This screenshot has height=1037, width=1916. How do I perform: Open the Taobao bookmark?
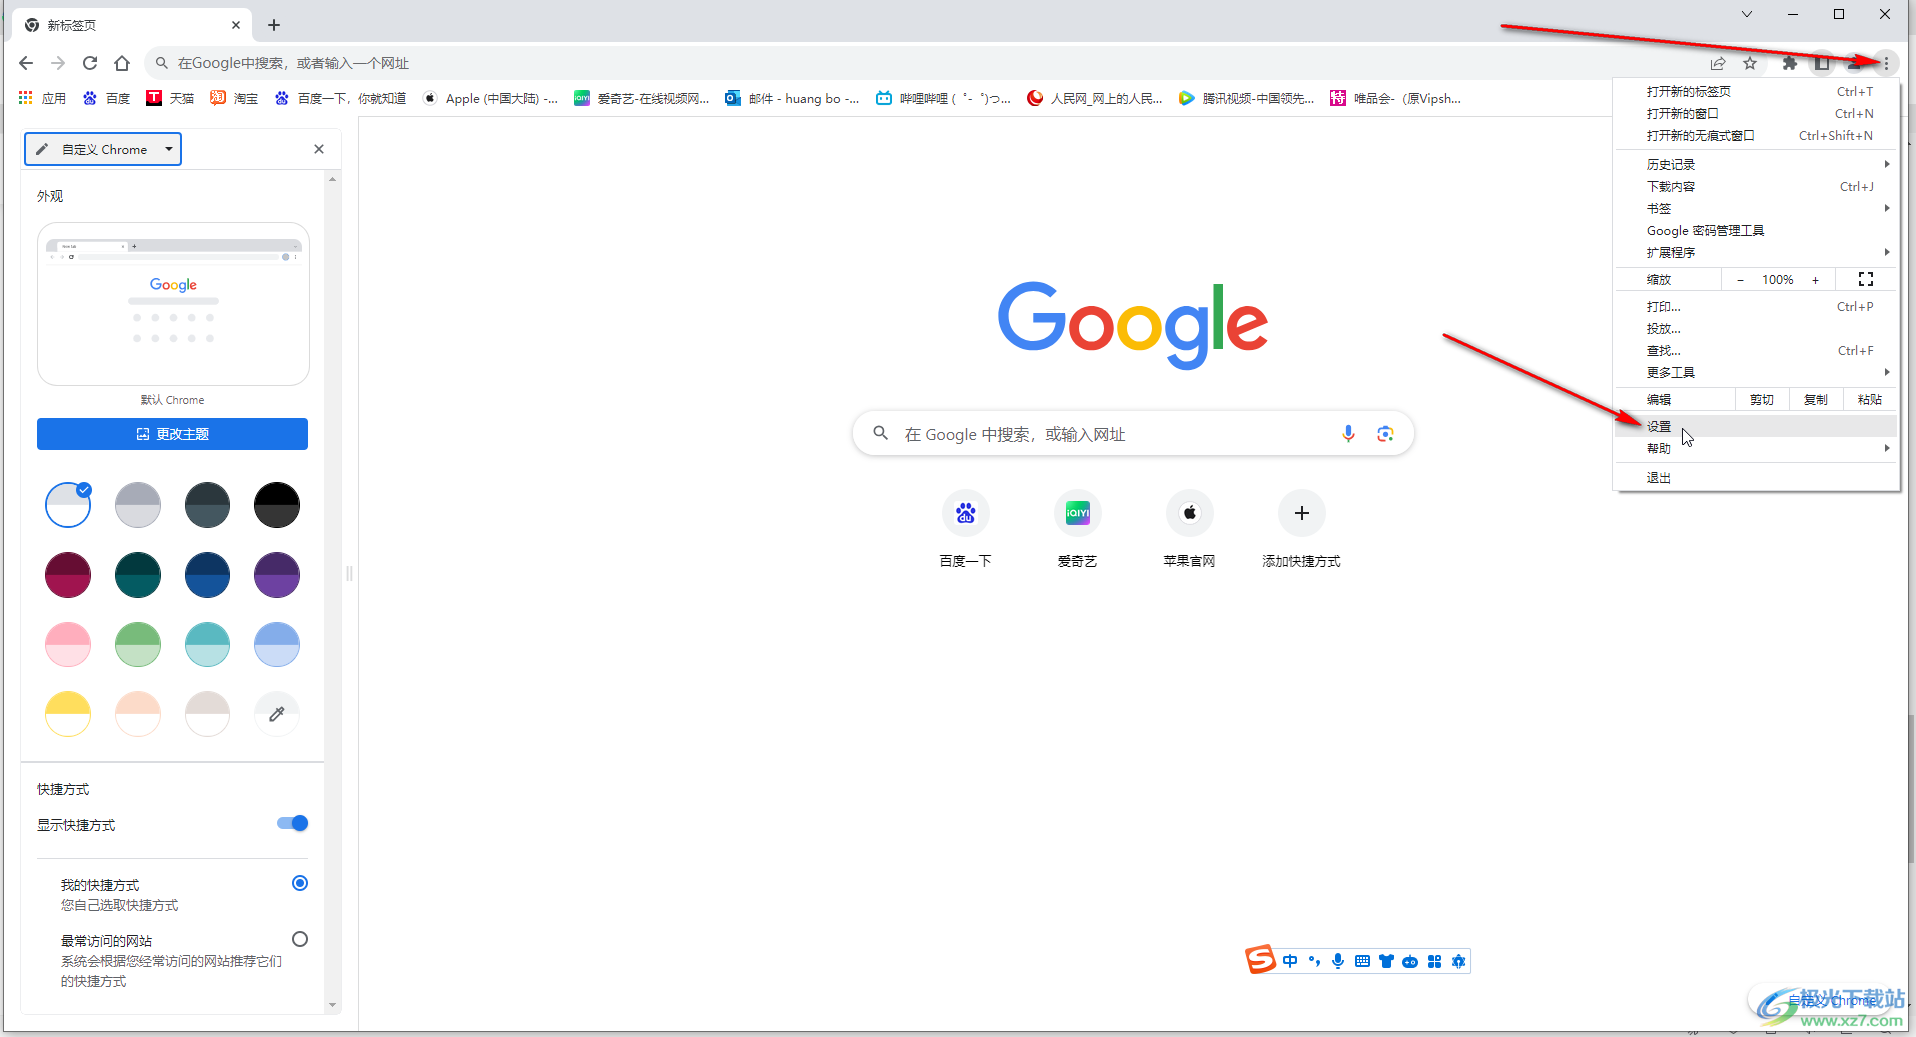coord(234,98)
